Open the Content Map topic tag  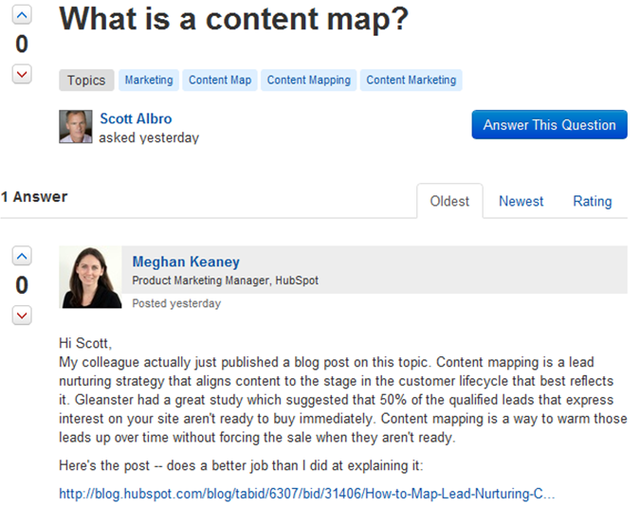[220, 80]
